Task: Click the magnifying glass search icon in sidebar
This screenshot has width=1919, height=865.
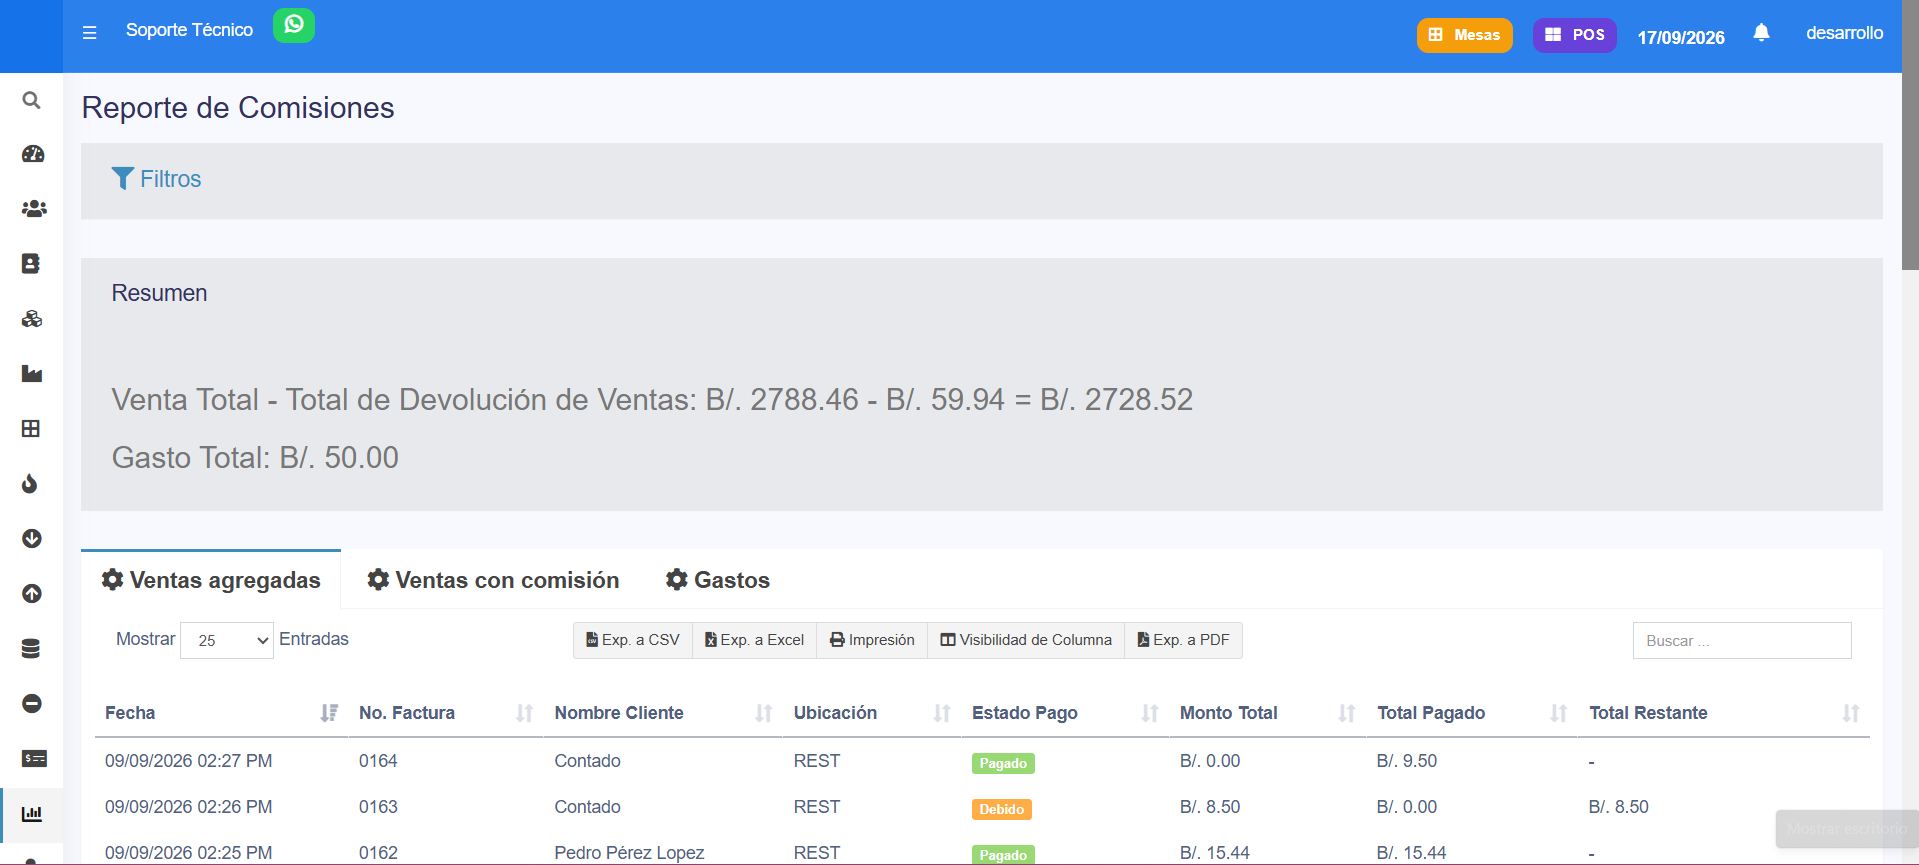Action: (32, 100)
